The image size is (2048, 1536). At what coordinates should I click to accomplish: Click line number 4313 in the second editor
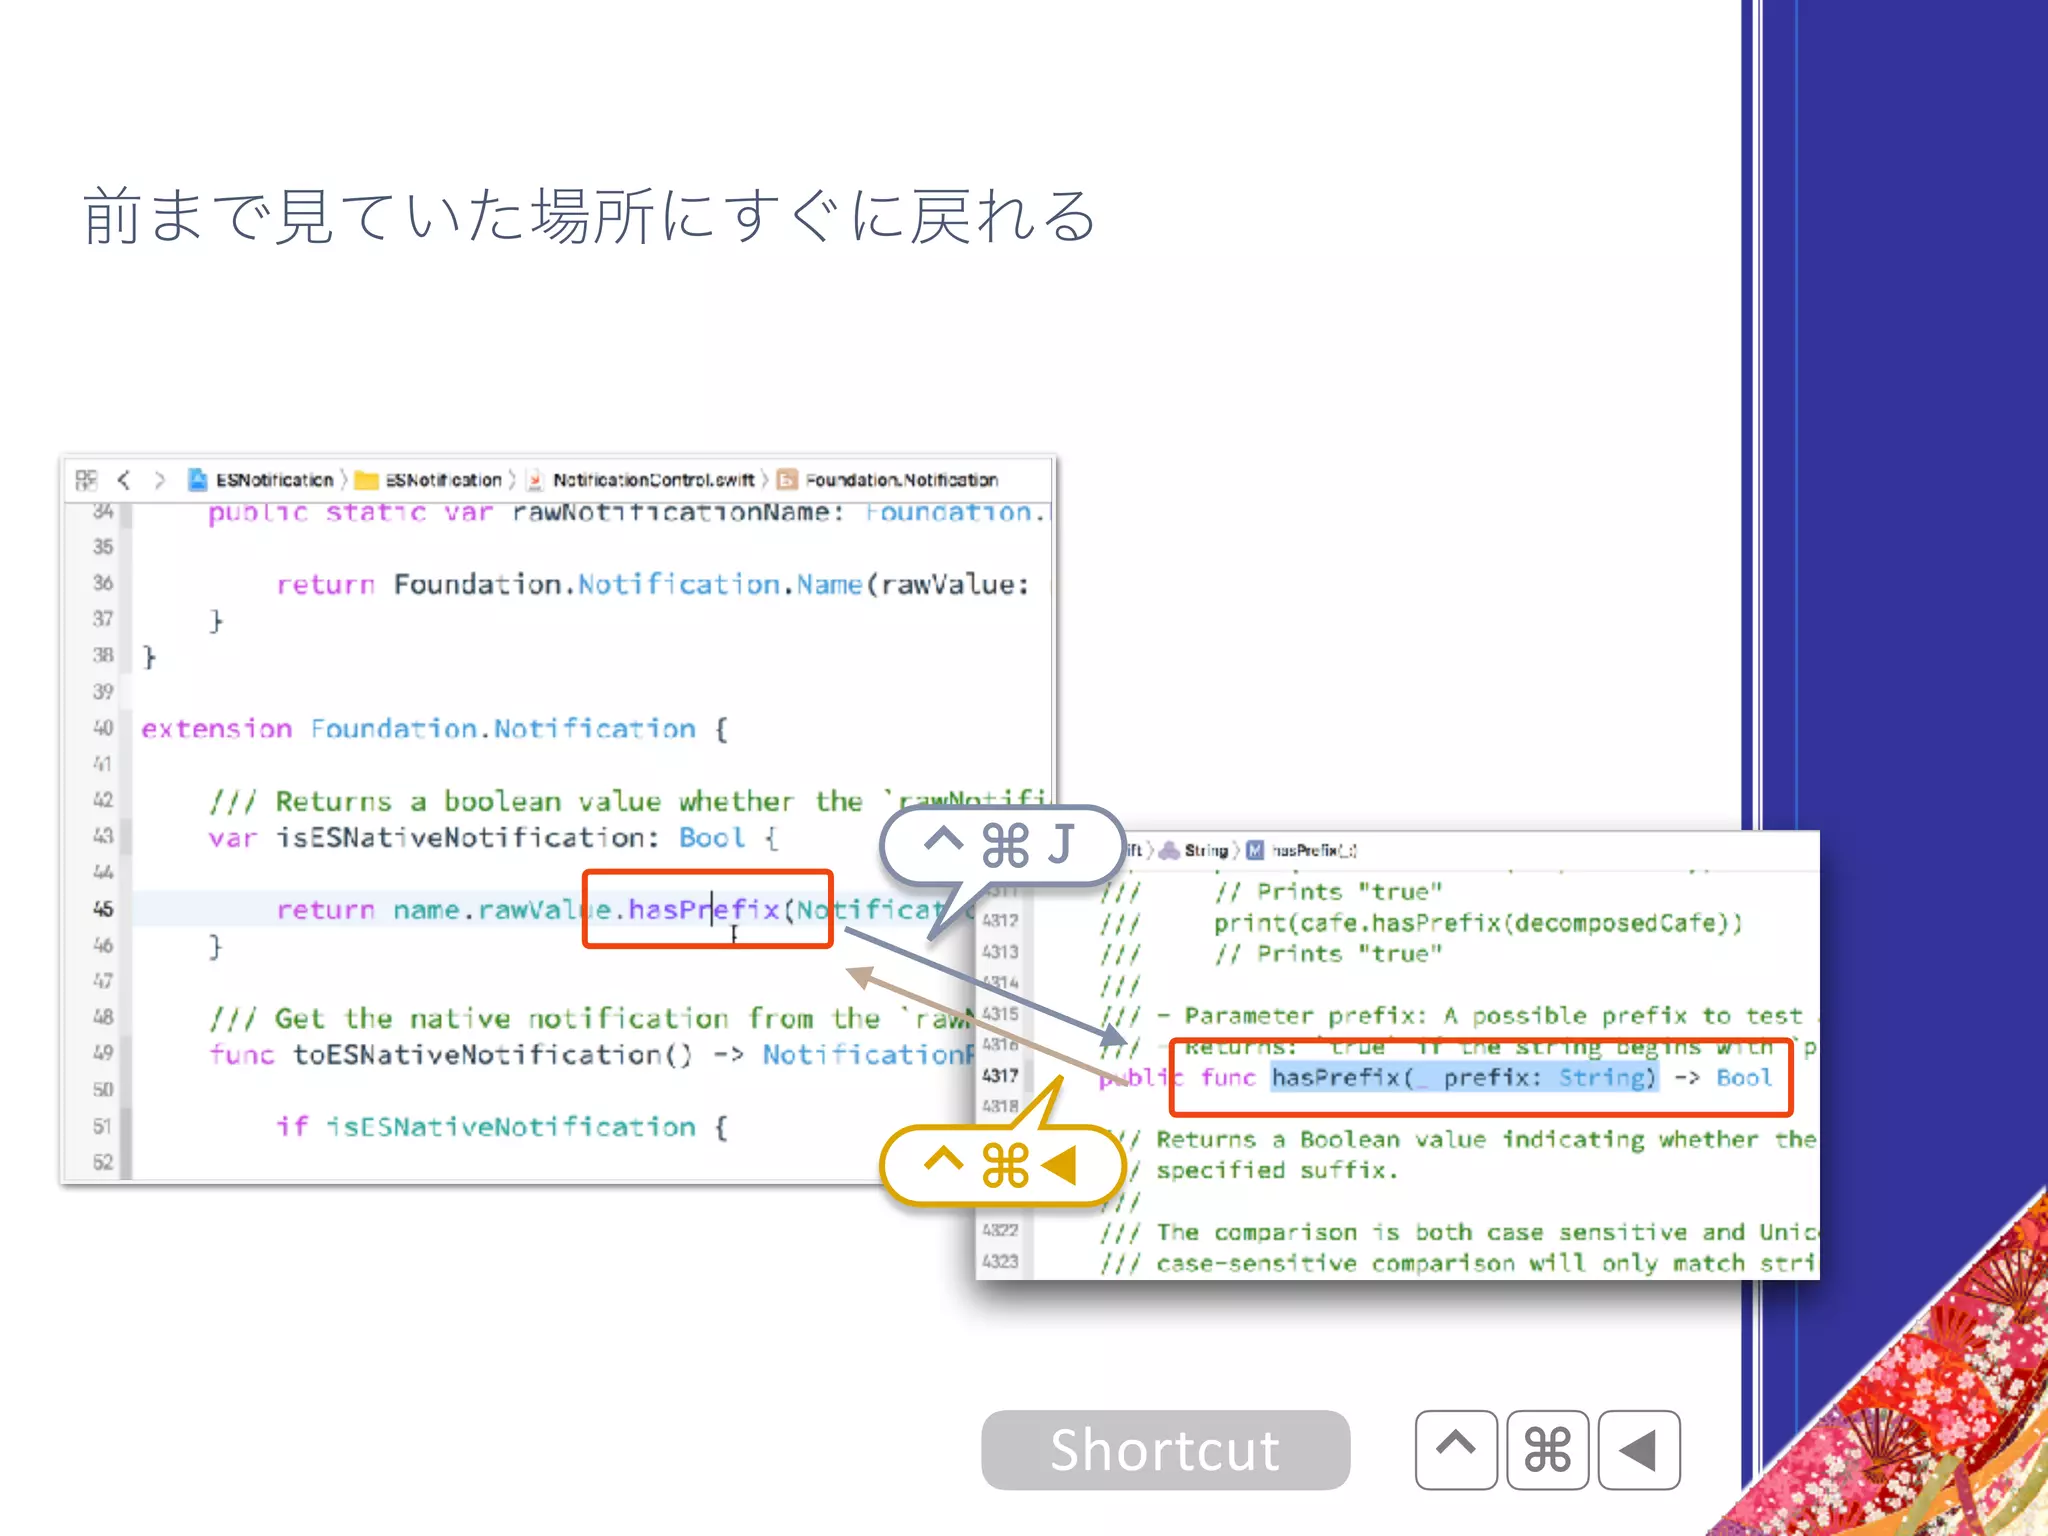pos(1000,952)
